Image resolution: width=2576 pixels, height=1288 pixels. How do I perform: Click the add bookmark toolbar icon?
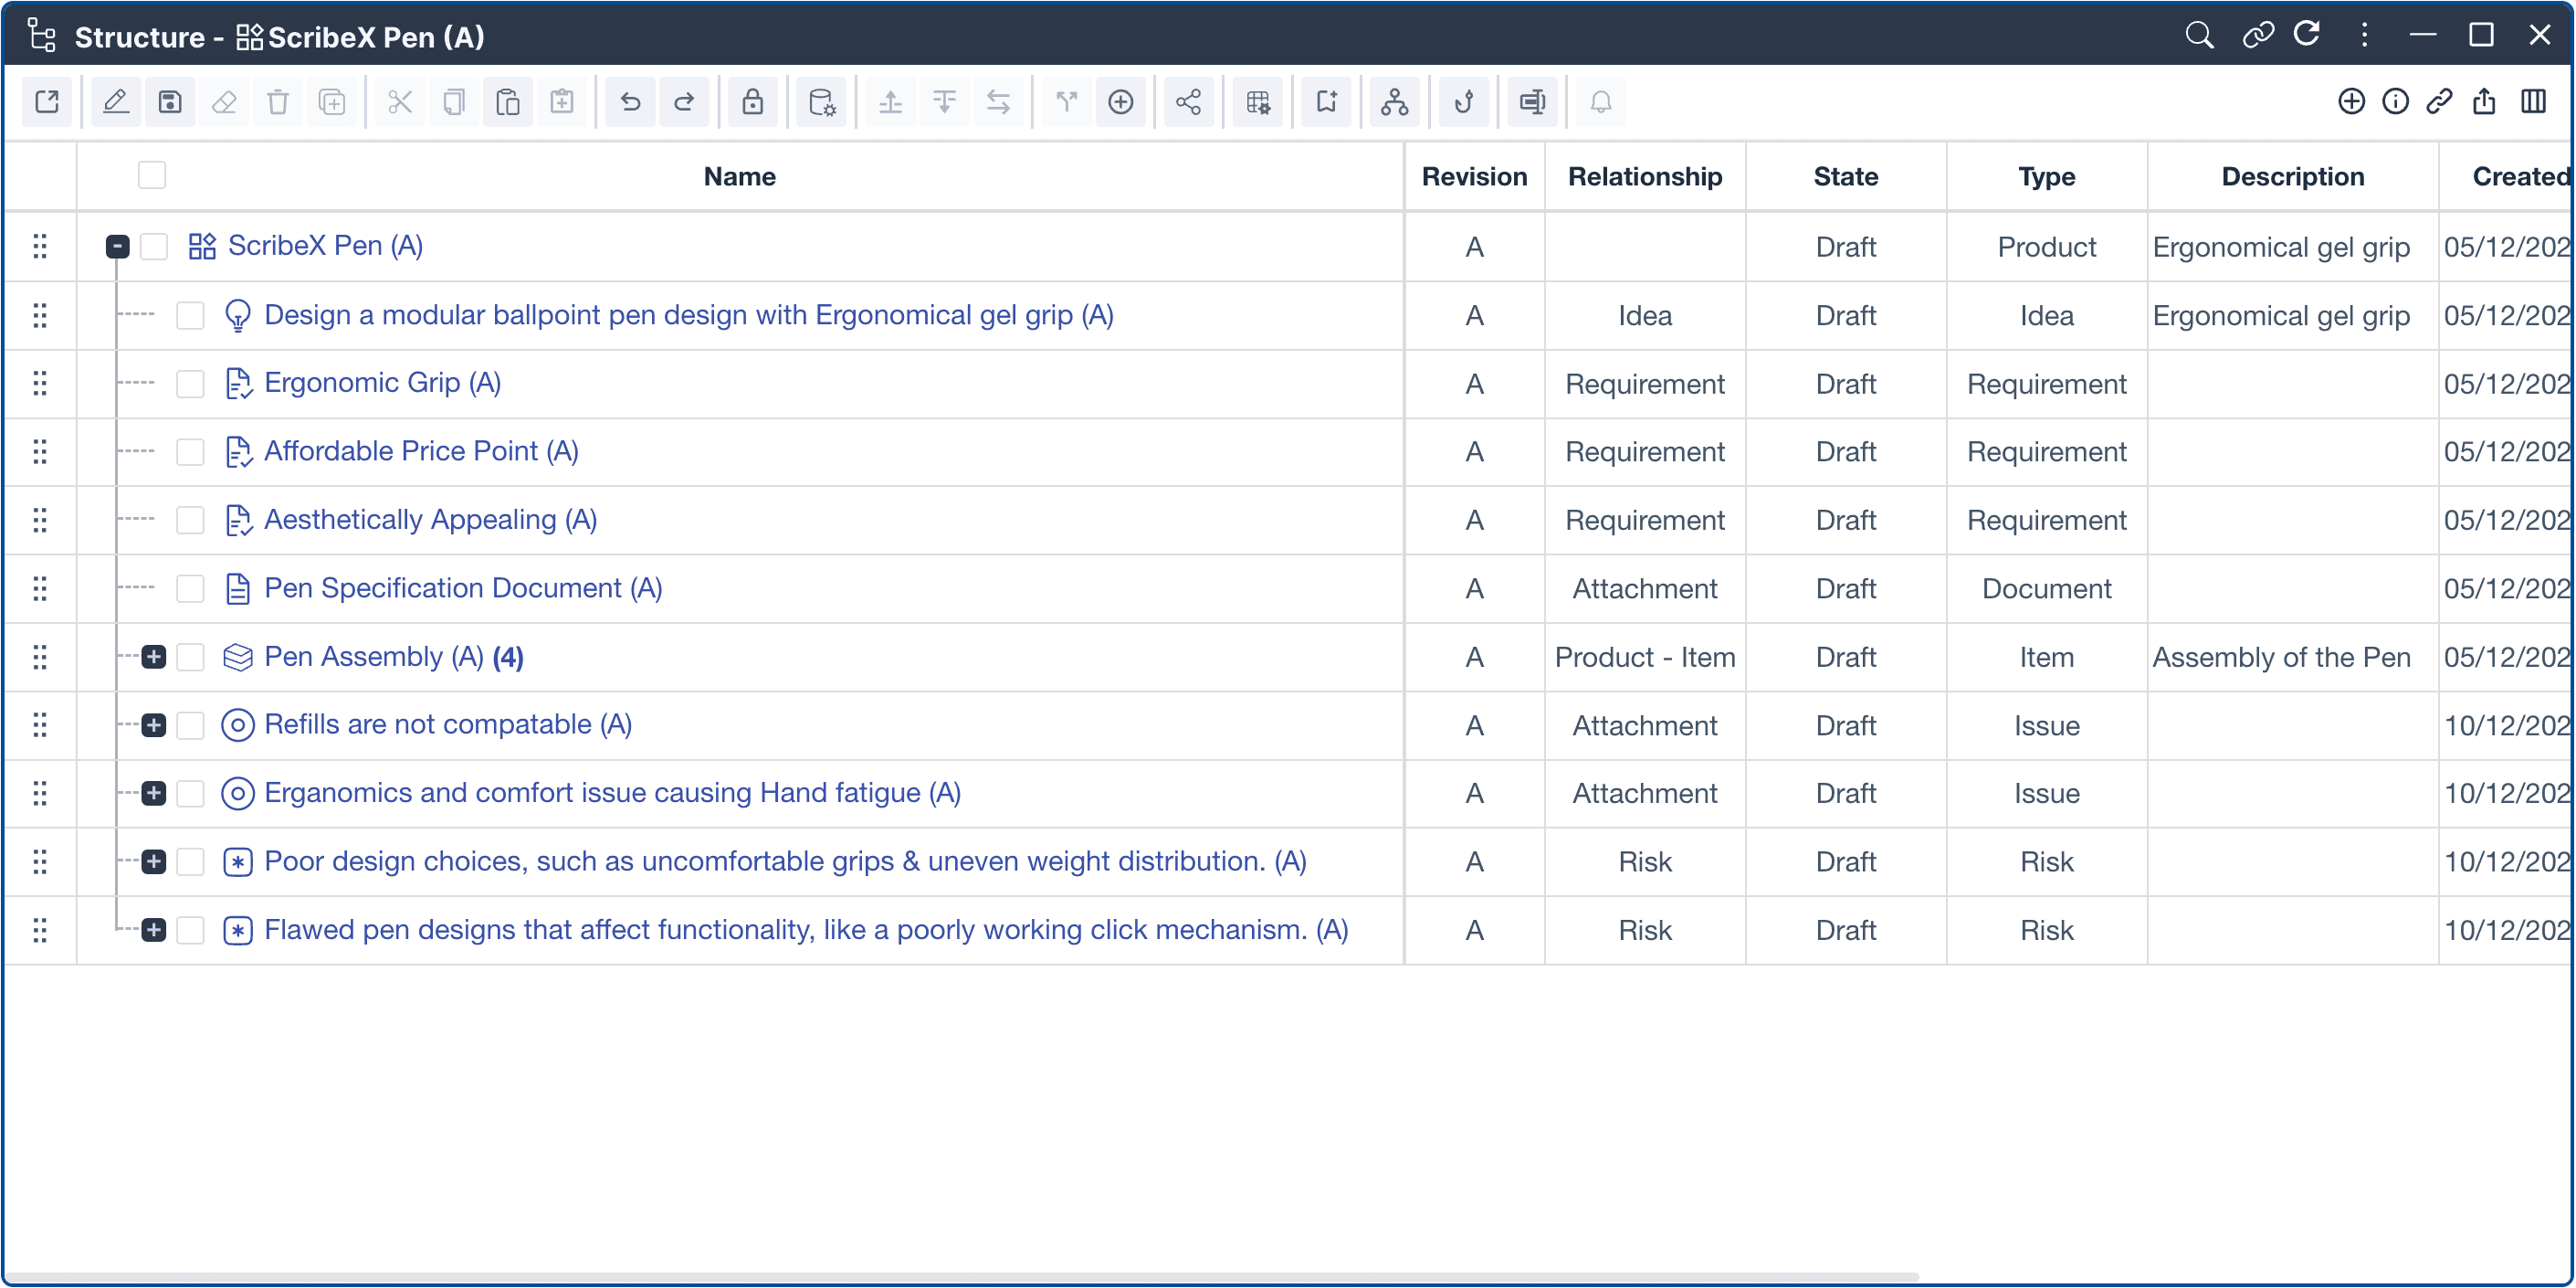coord(1326,102)
